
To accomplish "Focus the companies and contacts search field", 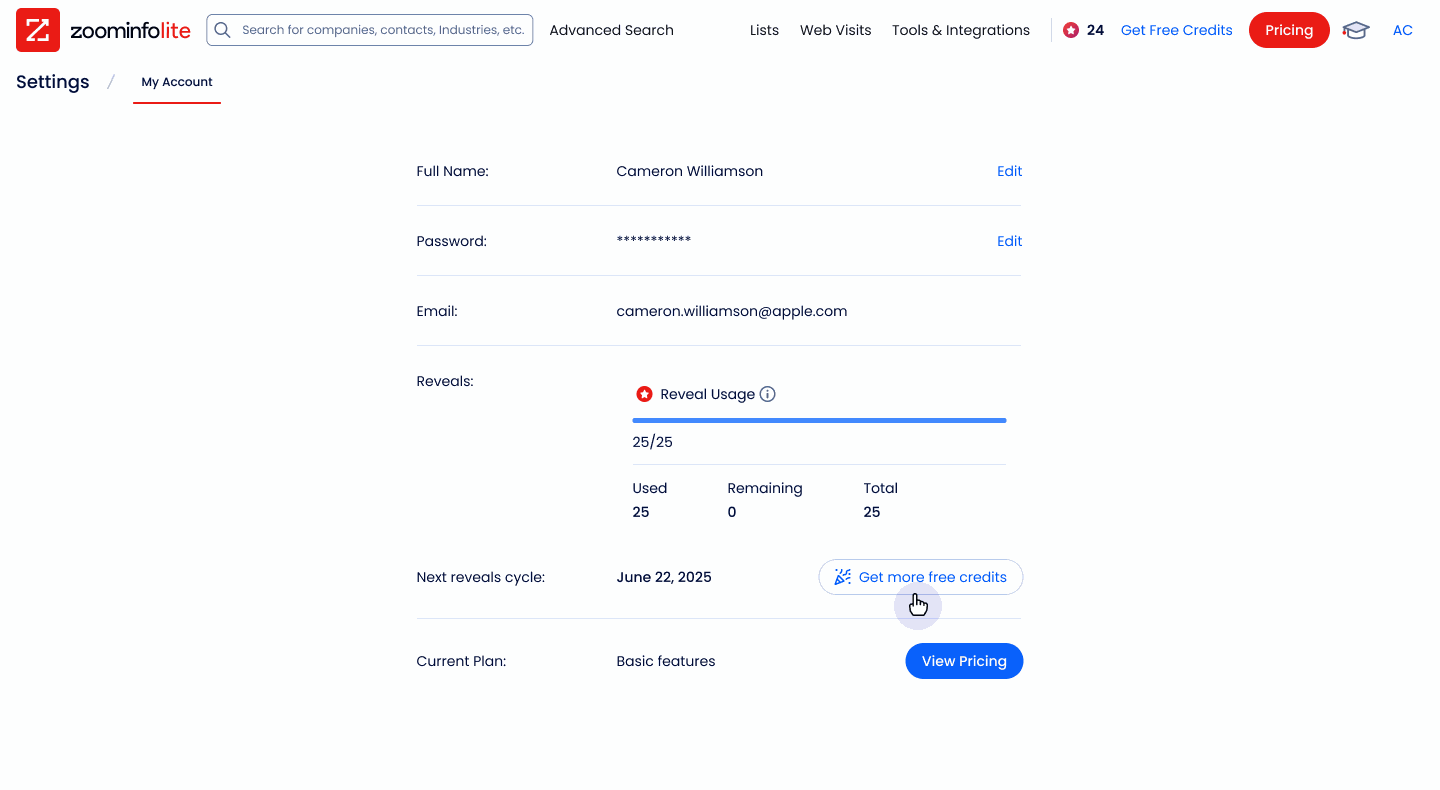I will 370,30.
